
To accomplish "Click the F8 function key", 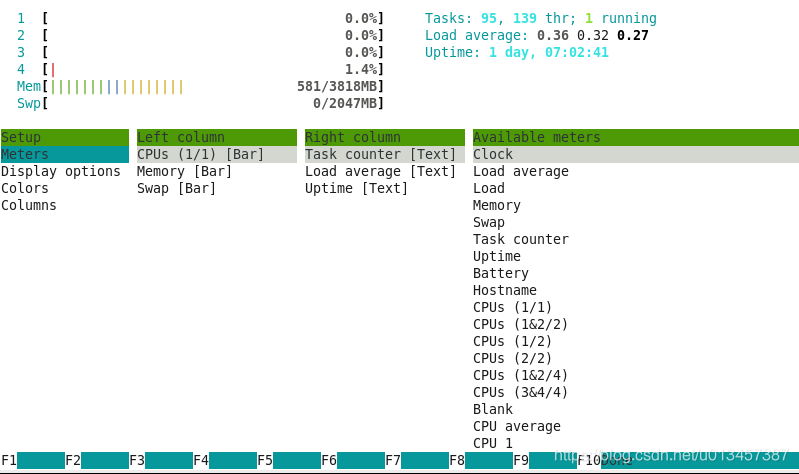I will [481, 460].
